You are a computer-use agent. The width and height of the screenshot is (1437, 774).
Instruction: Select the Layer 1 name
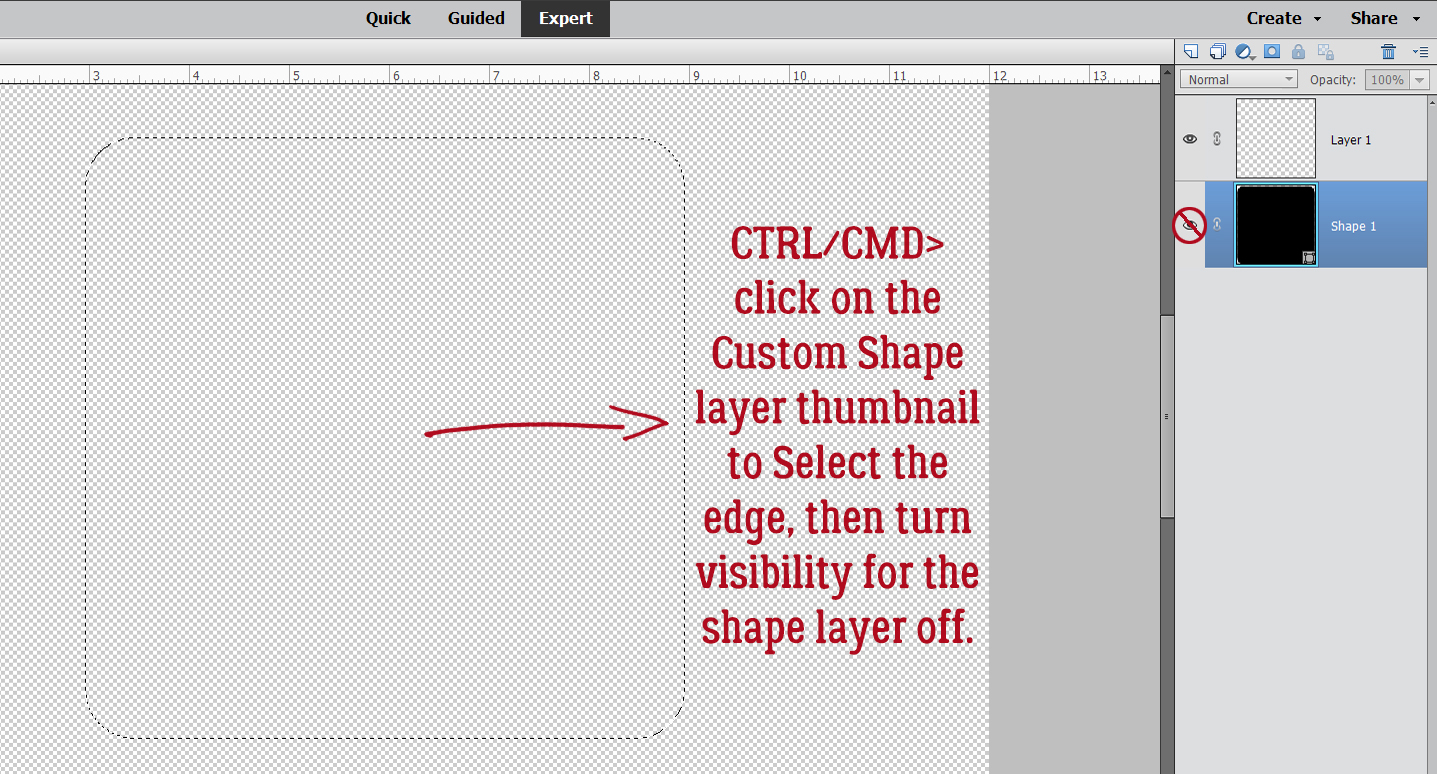click(x=1351, y=140)
